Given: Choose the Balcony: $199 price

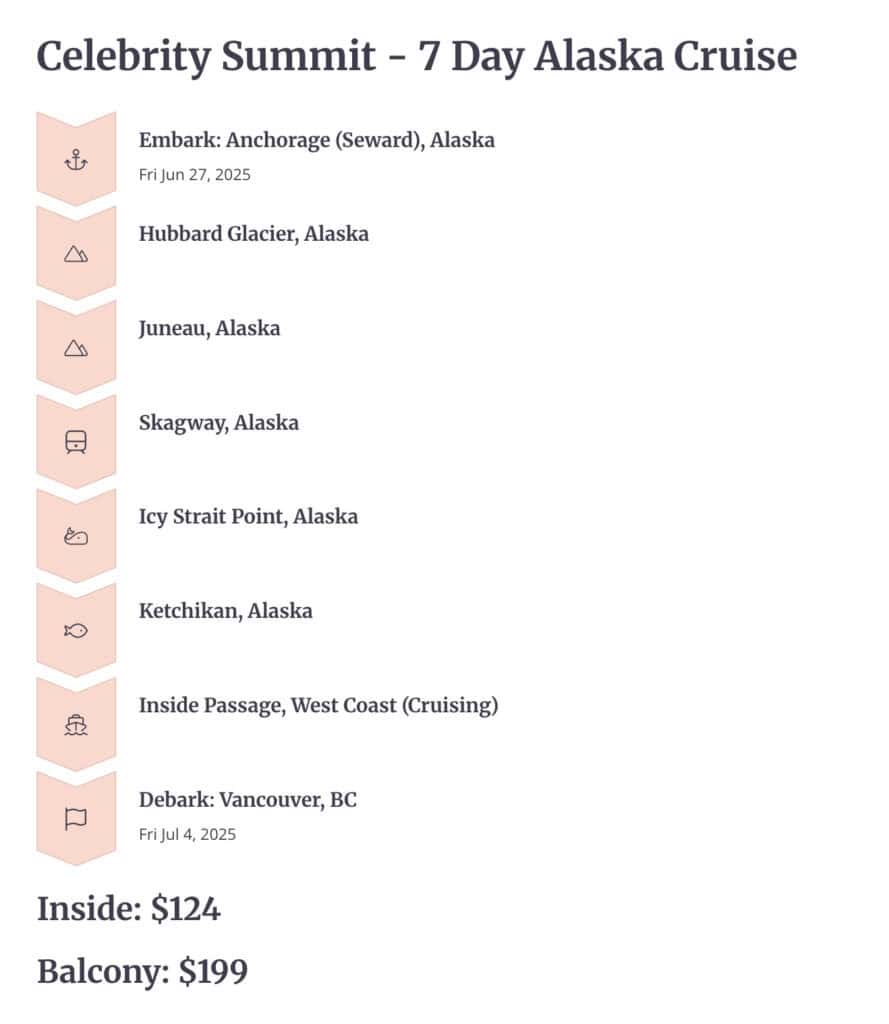Looking at the screenshot, I should [142, 971].
